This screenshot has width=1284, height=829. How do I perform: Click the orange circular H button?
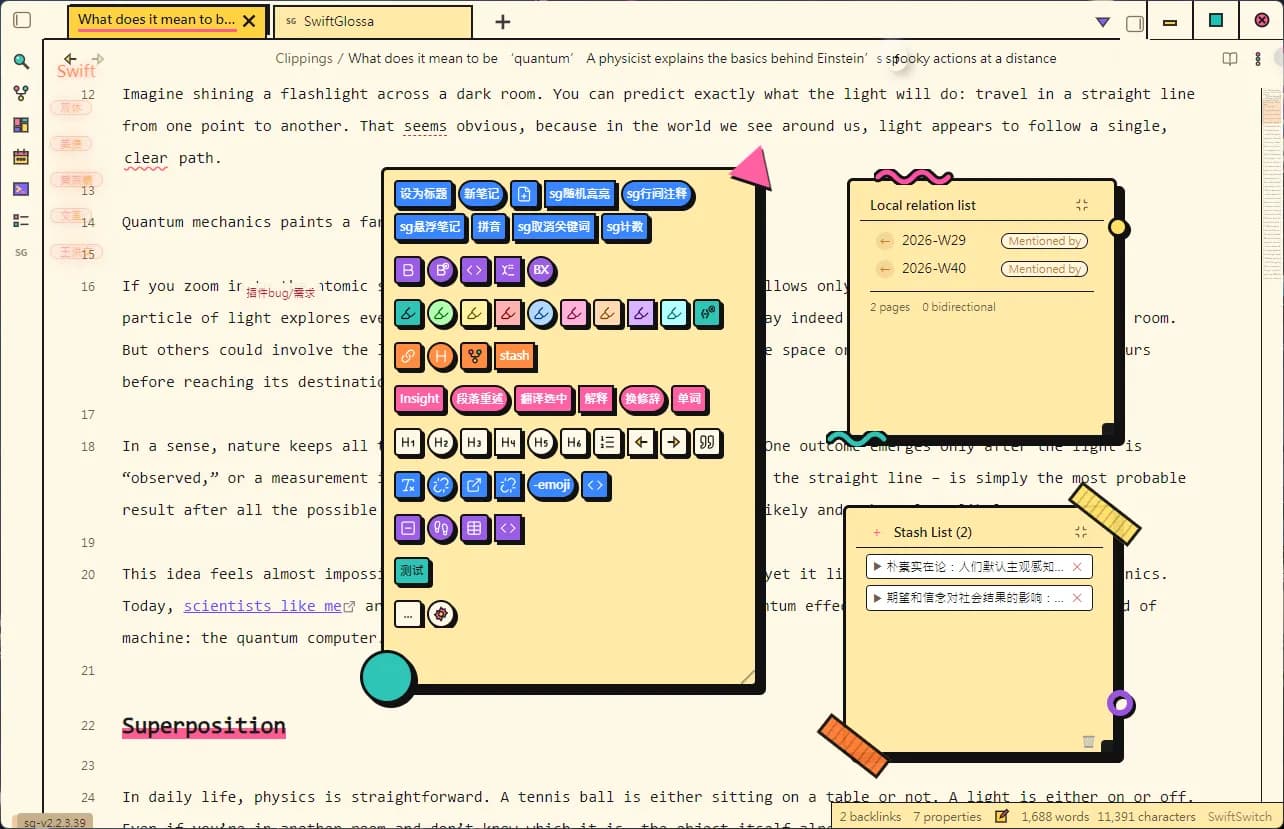click(440, 355)
